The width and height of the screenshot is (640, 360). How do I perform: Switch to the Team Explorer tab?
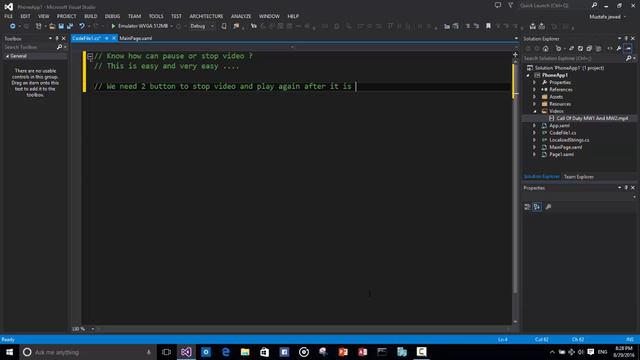[579, 177]
